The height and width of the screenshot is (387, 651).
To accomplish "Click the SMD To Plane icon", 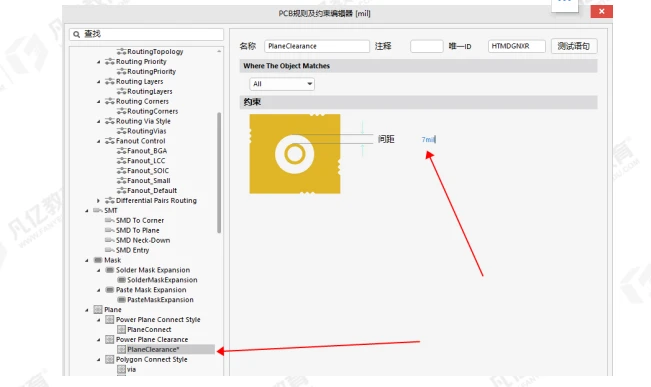I will click(x=110, y=230).
